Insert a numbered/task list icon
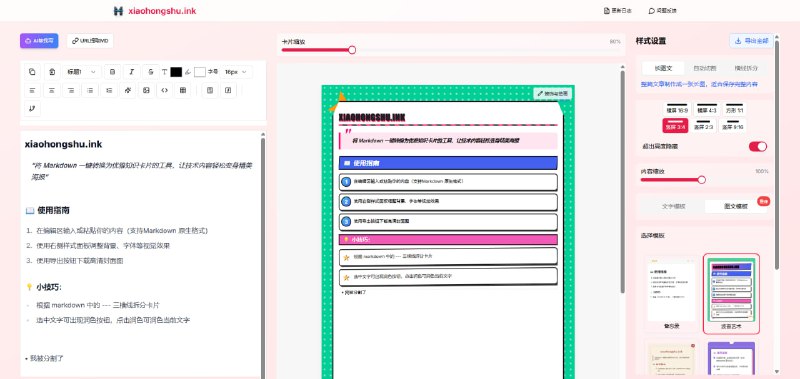Image resolution: width=800 pixels, height=379 pixels. [x=109, y=90]
